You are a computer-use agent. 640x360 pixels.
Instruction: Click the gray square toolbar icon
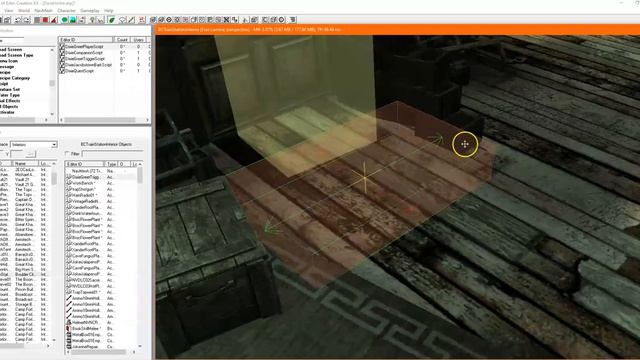[x=37, y=20]
